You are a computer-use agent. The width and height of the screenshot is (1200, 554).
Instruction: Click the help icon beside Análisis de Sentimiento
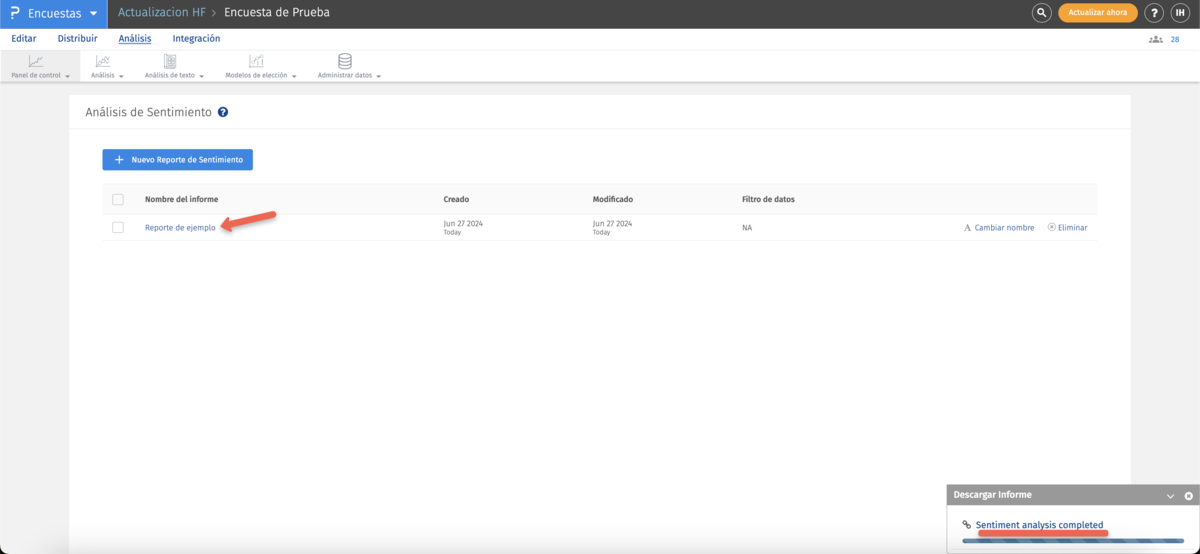223,112
